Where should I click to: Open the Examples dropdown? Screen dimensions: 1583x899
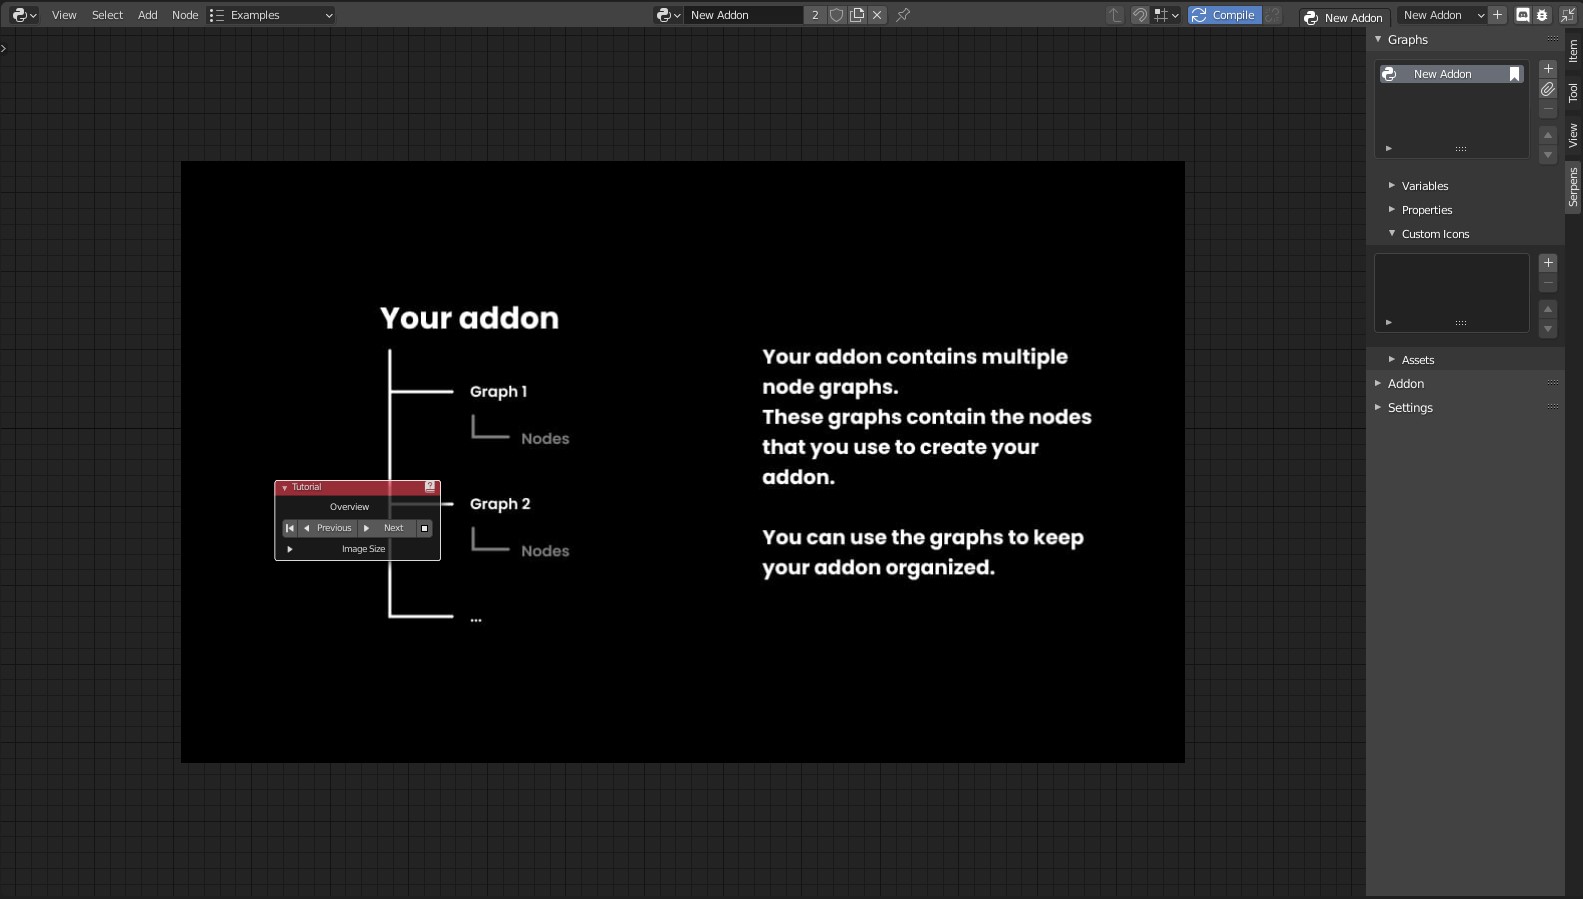click(271, 15)
